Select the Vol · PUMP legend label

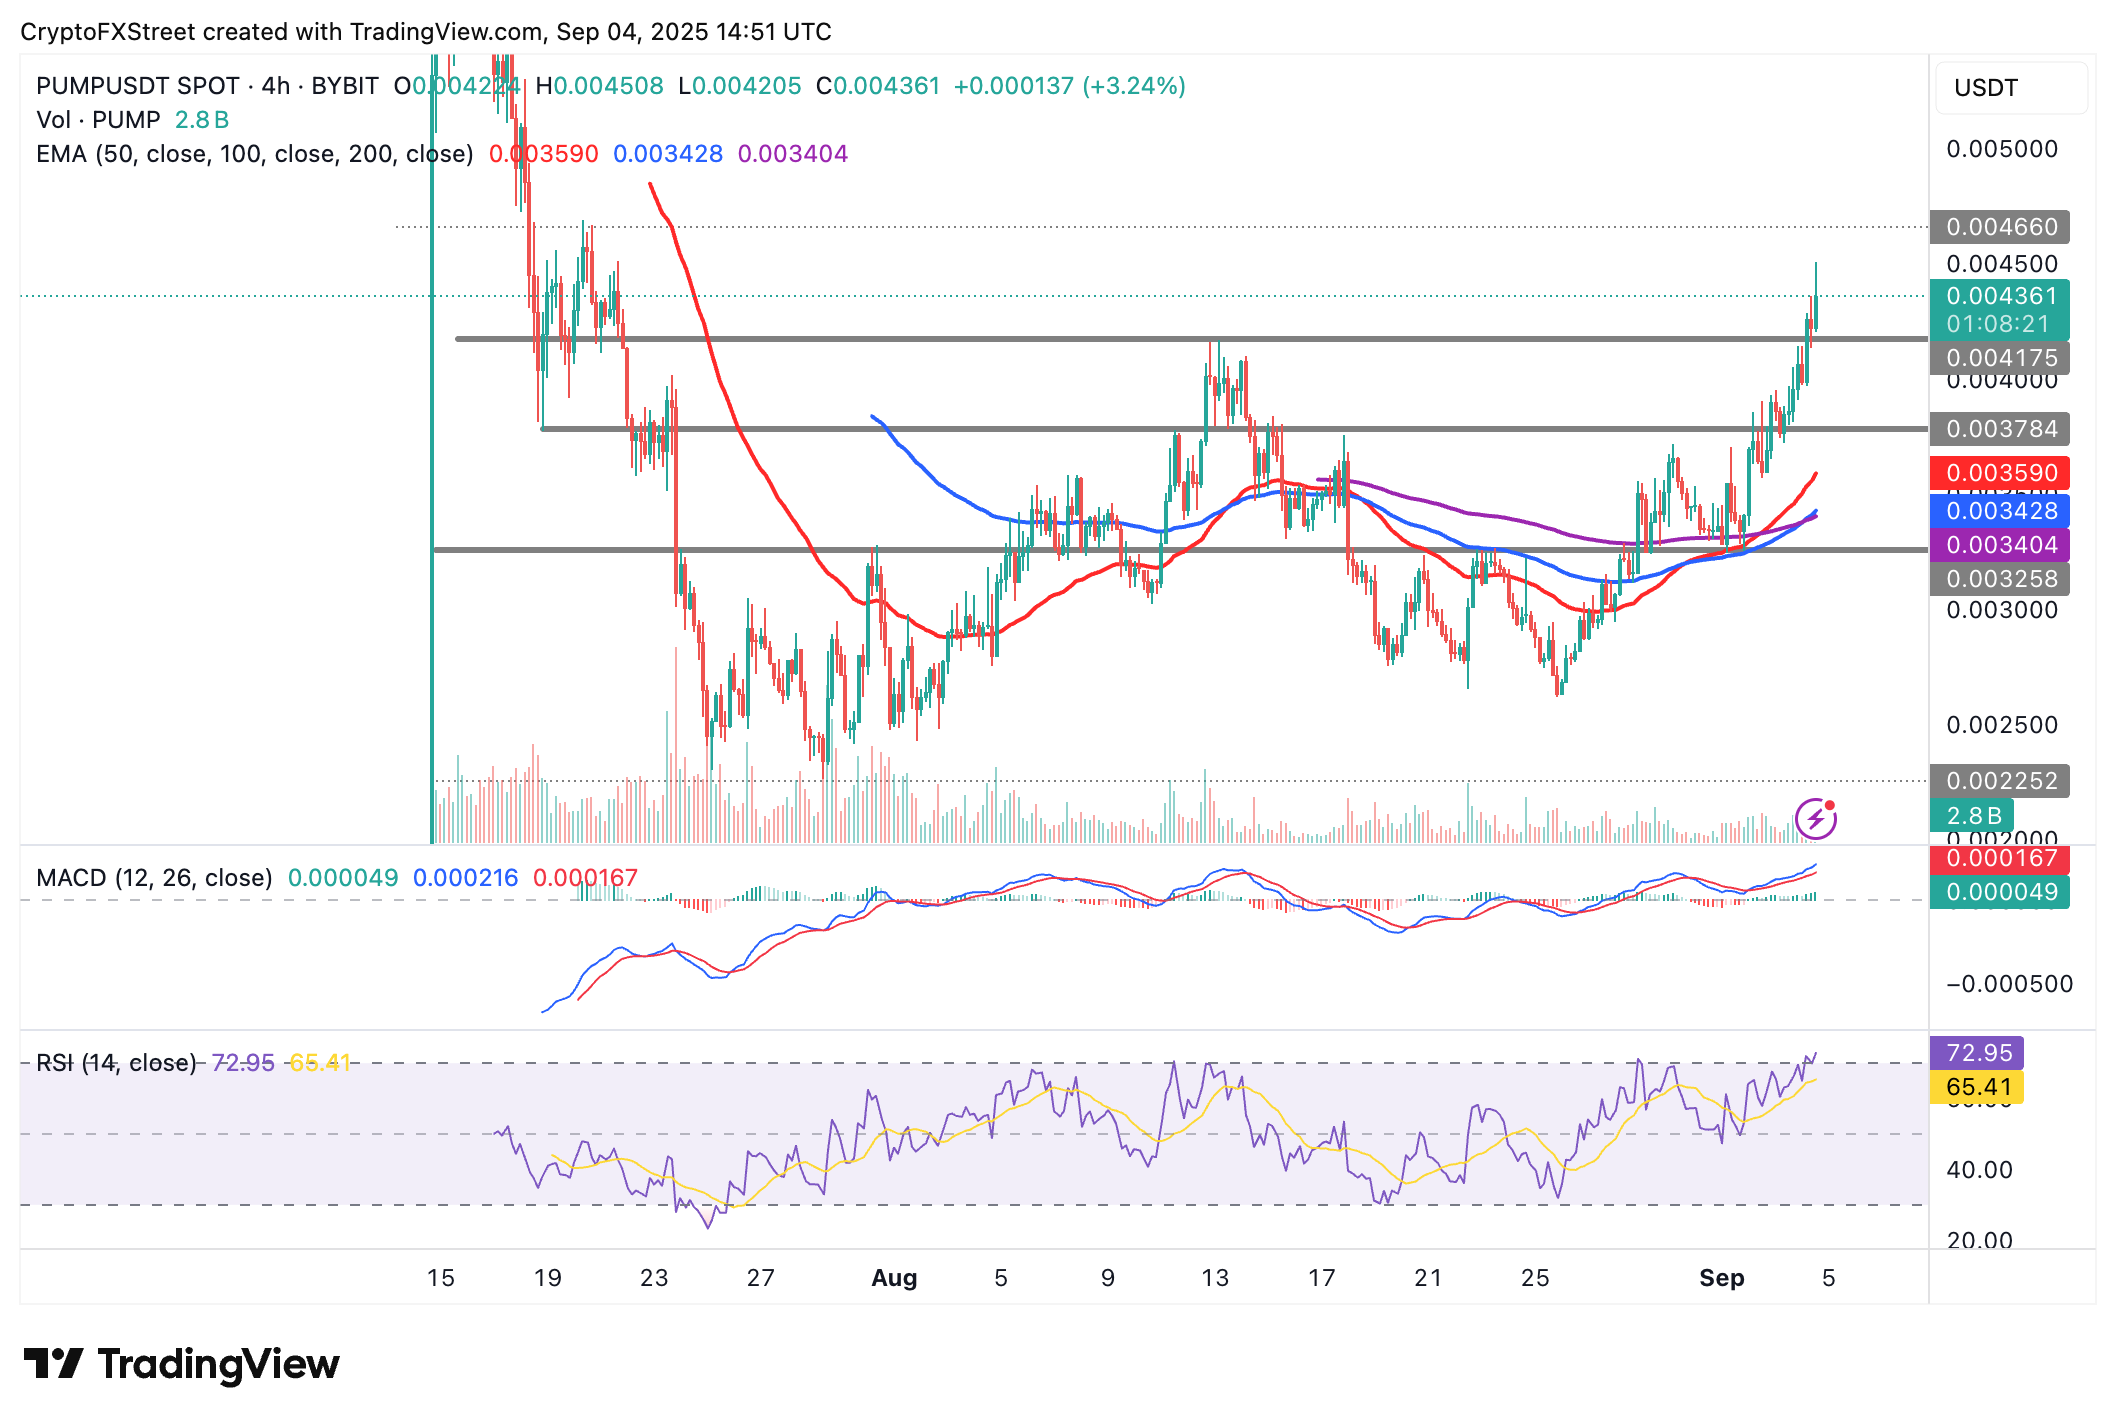pos(98,120)
